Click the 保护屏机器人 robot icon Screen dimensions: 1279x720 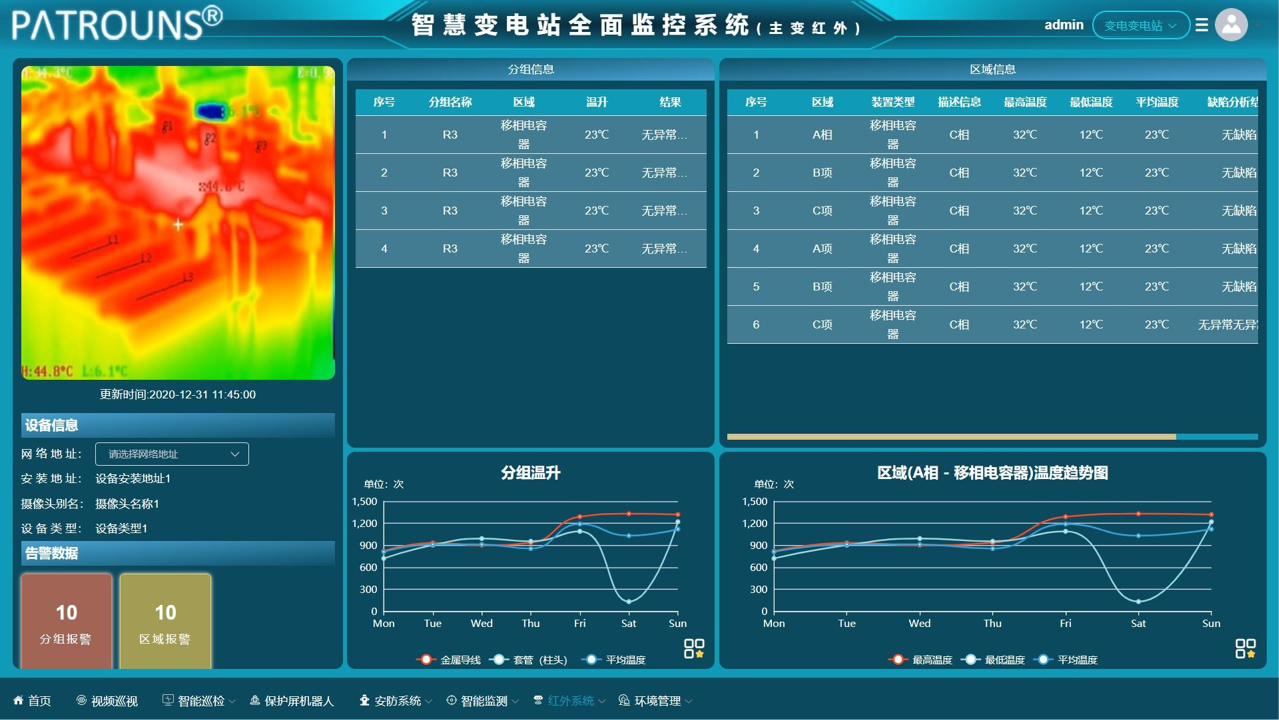255,701
